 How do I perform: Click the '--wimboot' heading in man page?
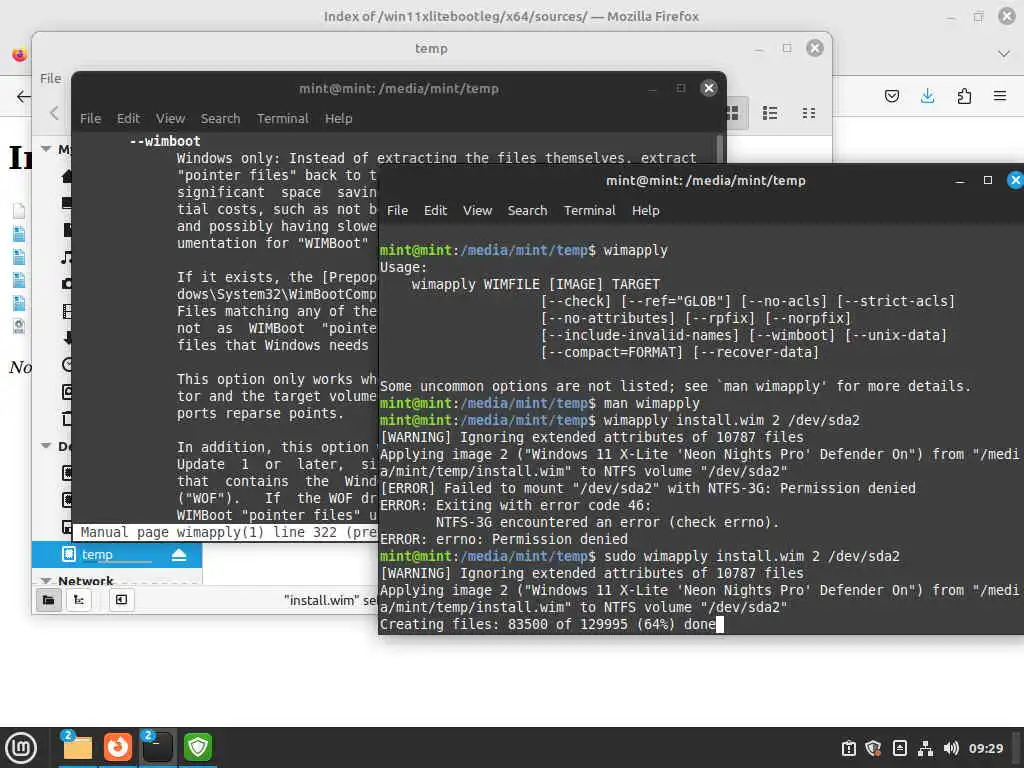(165, 141)
